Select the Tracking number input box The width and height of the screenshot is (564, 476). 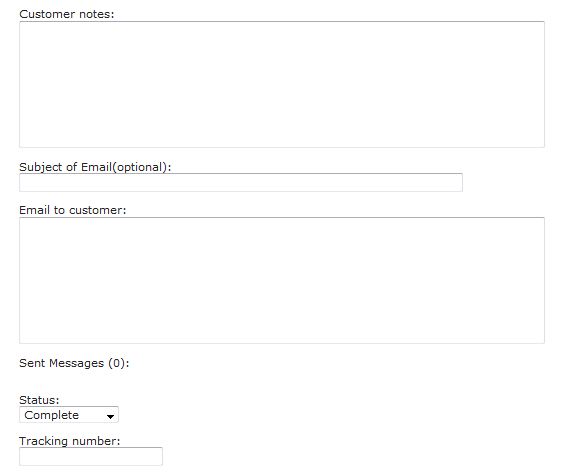91,456
